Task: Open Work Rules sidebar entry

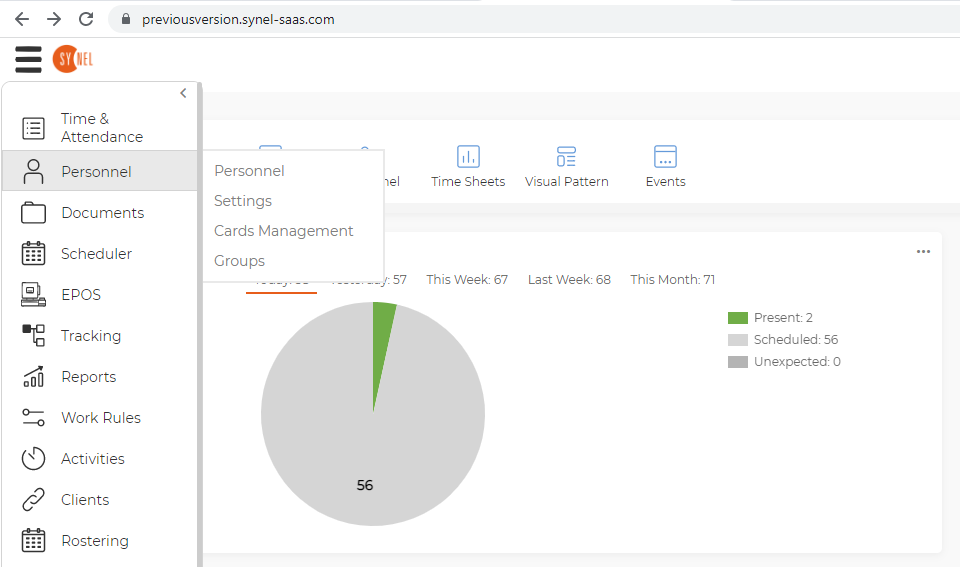Action: coord(101,418)
